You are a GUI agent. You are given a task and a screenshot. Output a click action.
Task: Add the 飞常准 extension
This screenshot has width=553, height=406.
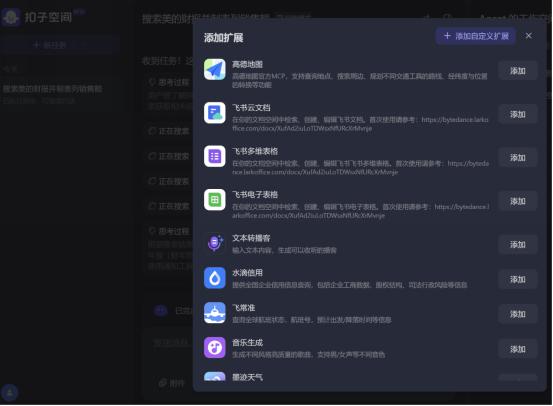pos(518,314)
